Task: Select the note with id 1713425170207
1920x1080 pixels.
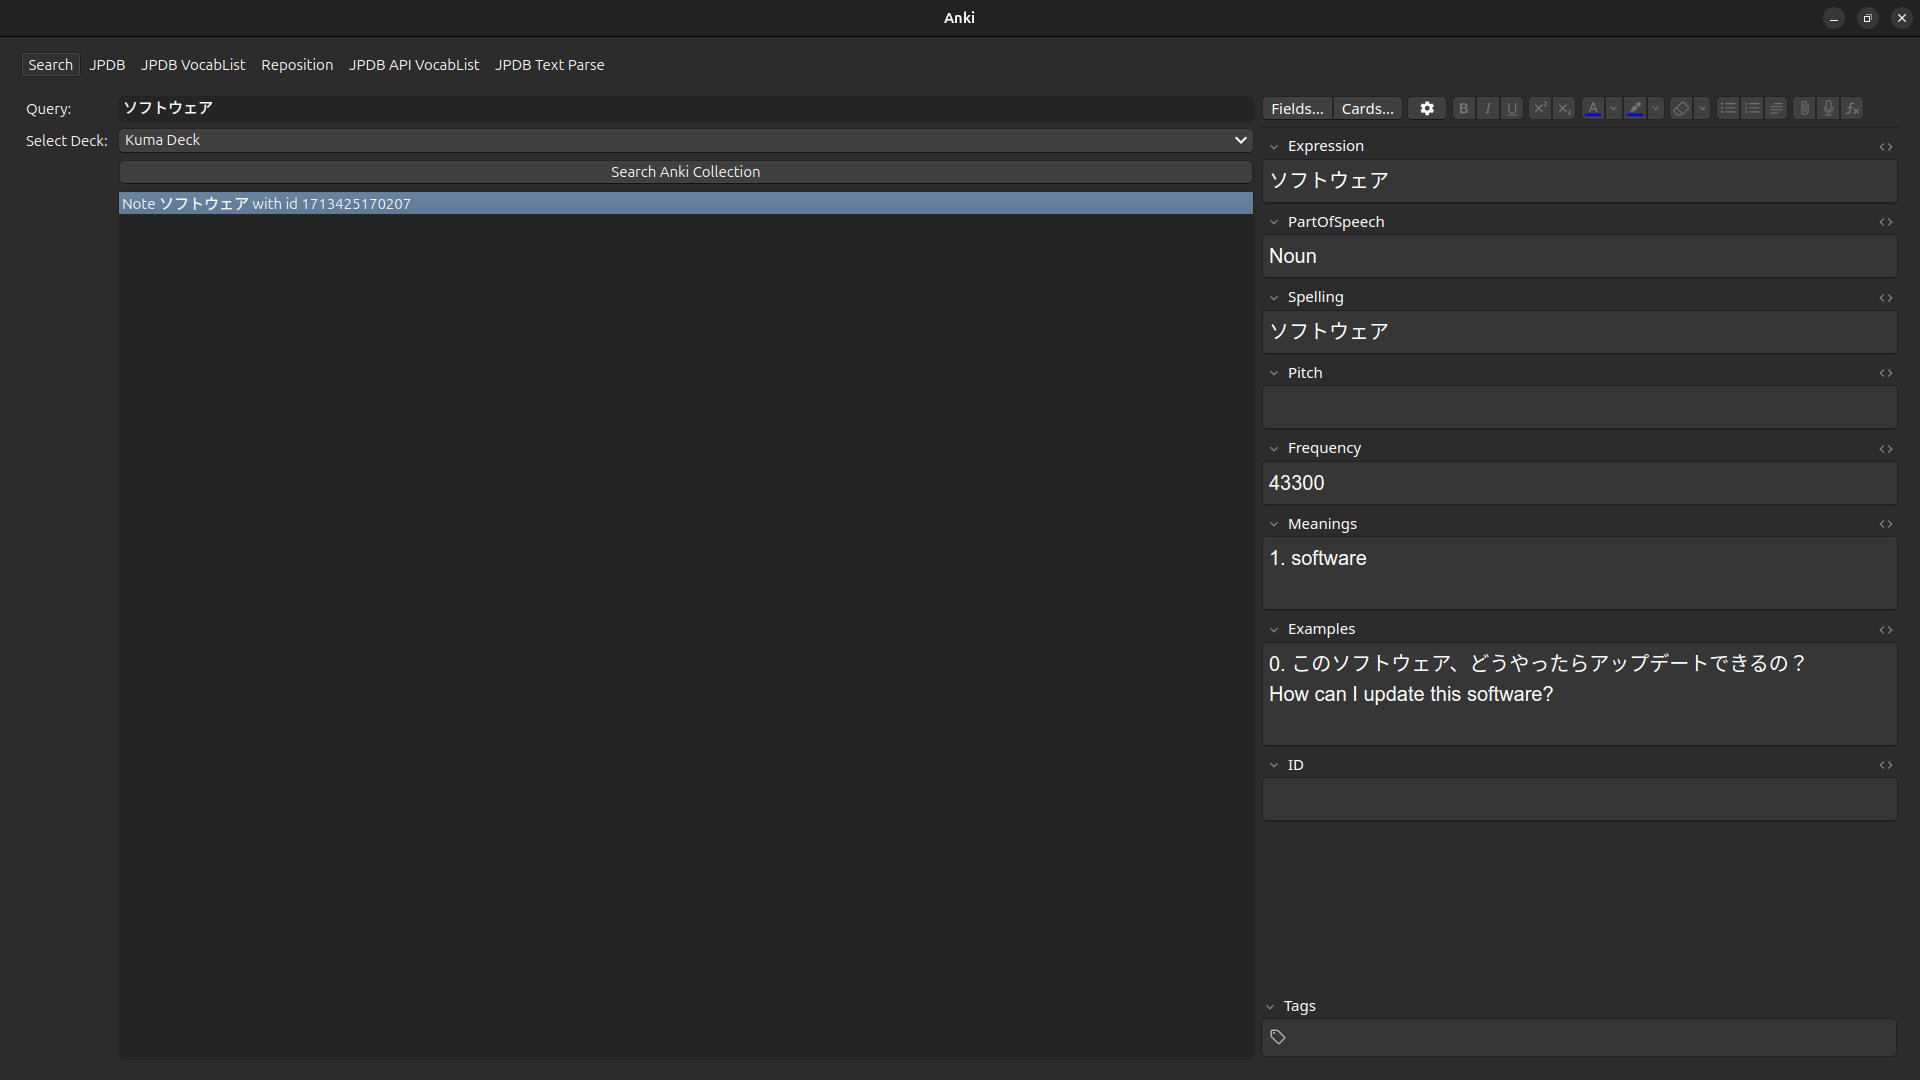Action: point(685,203)
